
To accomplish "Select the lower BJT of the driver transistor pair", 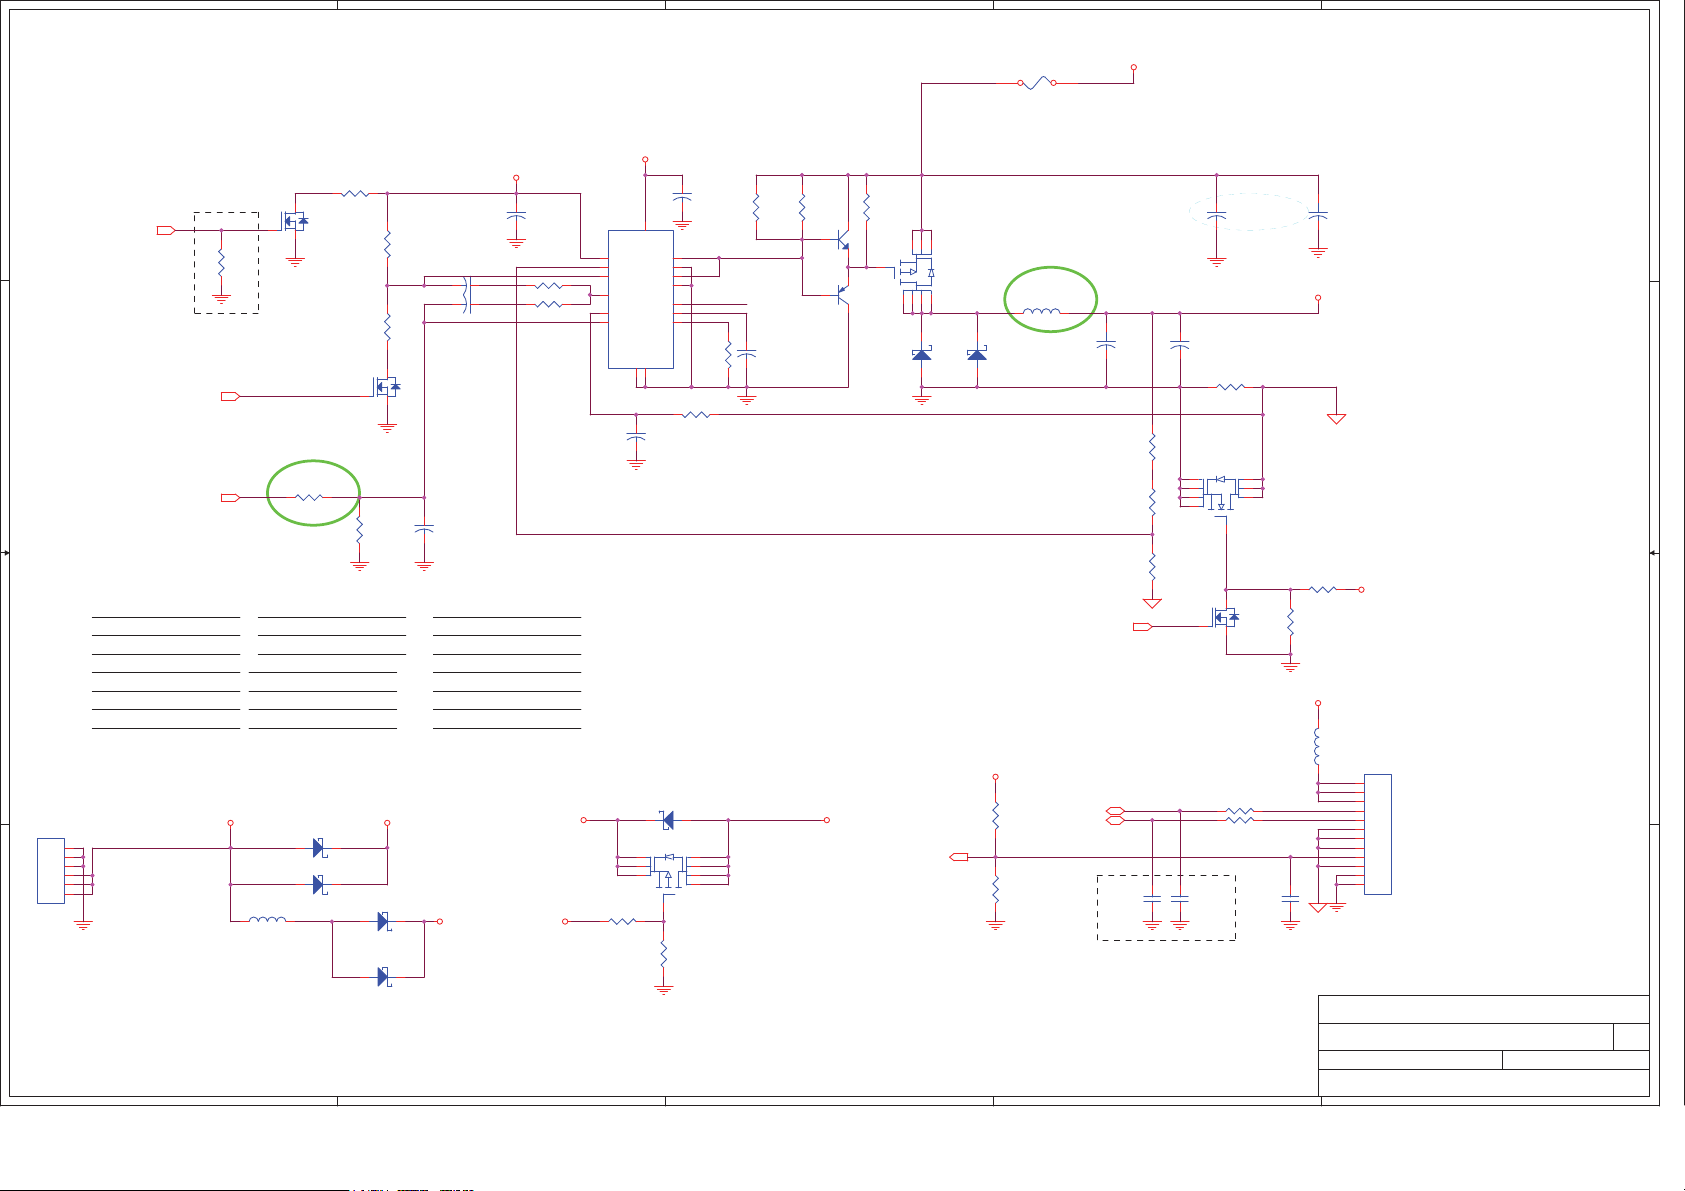I will point(843,294).
